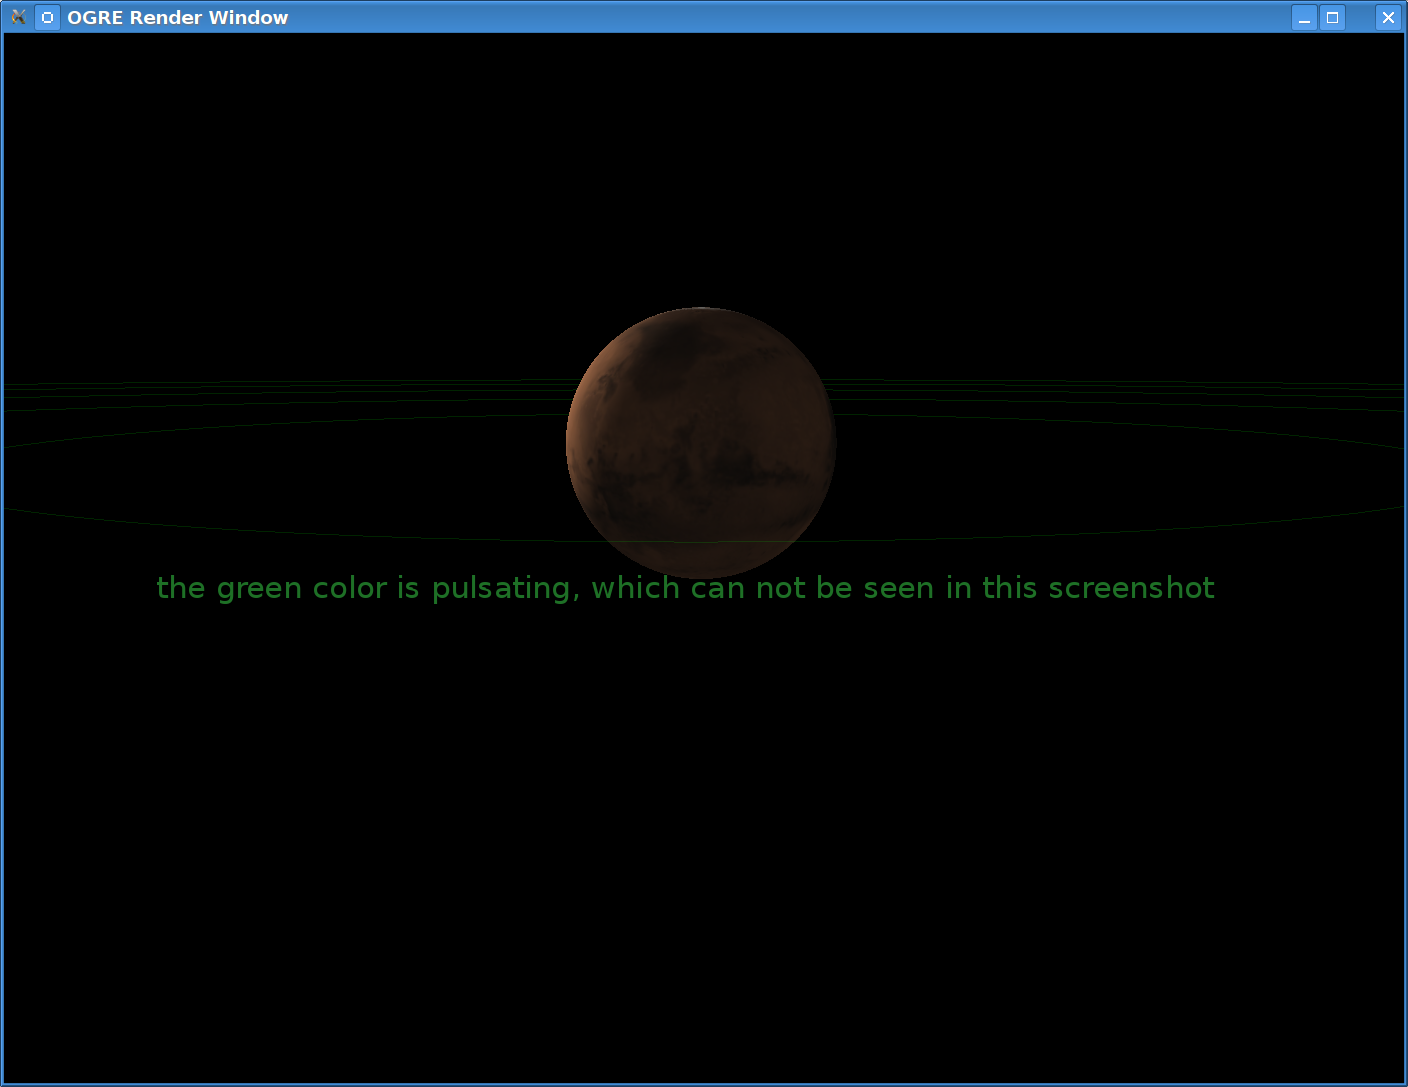This screenshot has height=1087, width=1408.
Task: Close the OGRE Render Window
Action: pyautogui.click(x=1388, y=17)
